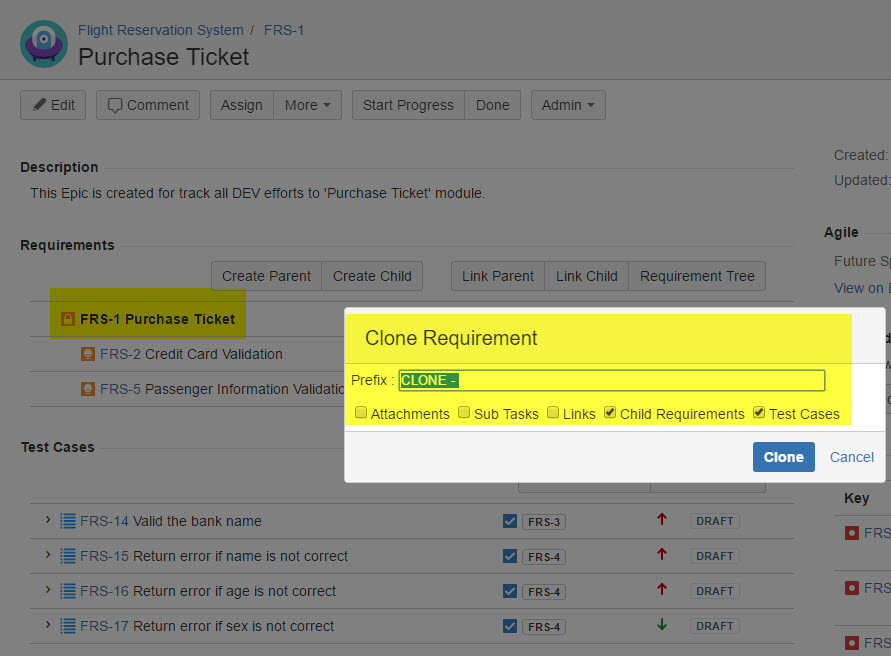
Task: Click the Flight Reservation System breadcrumb
Action: point(160,30)
